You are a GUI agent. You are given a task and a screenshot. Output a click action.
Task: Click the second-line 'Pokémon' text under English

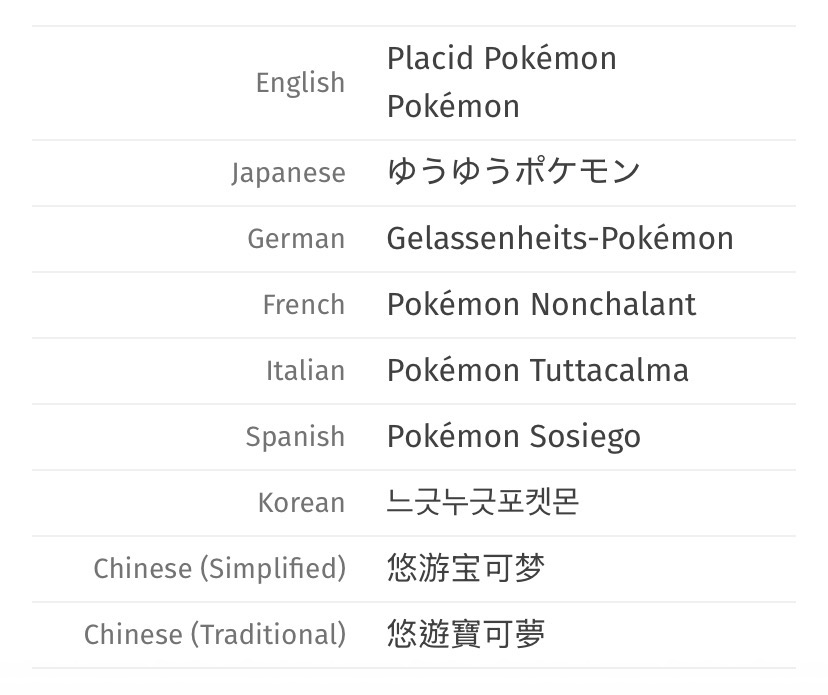(x=453, y=106)
